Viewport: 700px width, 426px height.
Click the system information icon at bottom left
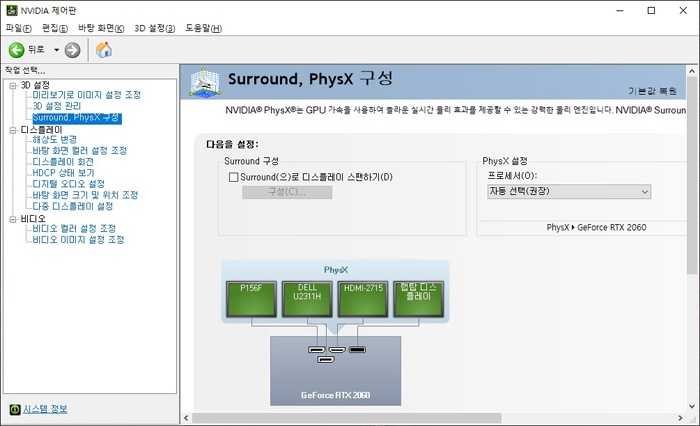point(15,409)
